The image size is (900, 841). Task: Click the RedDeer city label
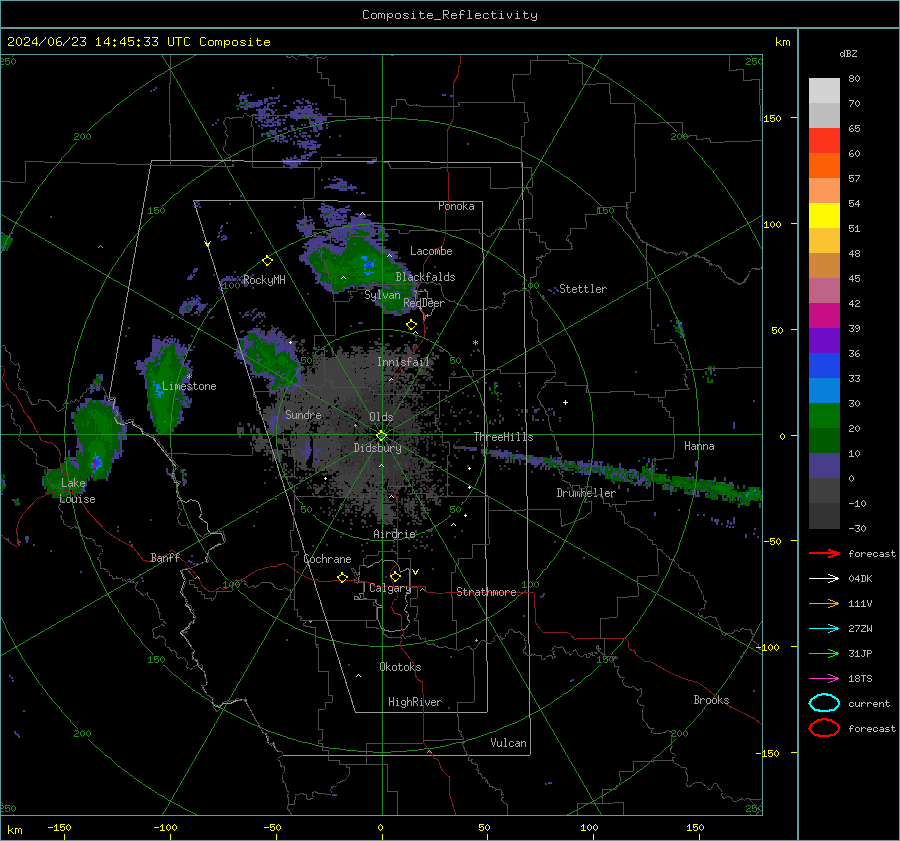tap(424, 303)
